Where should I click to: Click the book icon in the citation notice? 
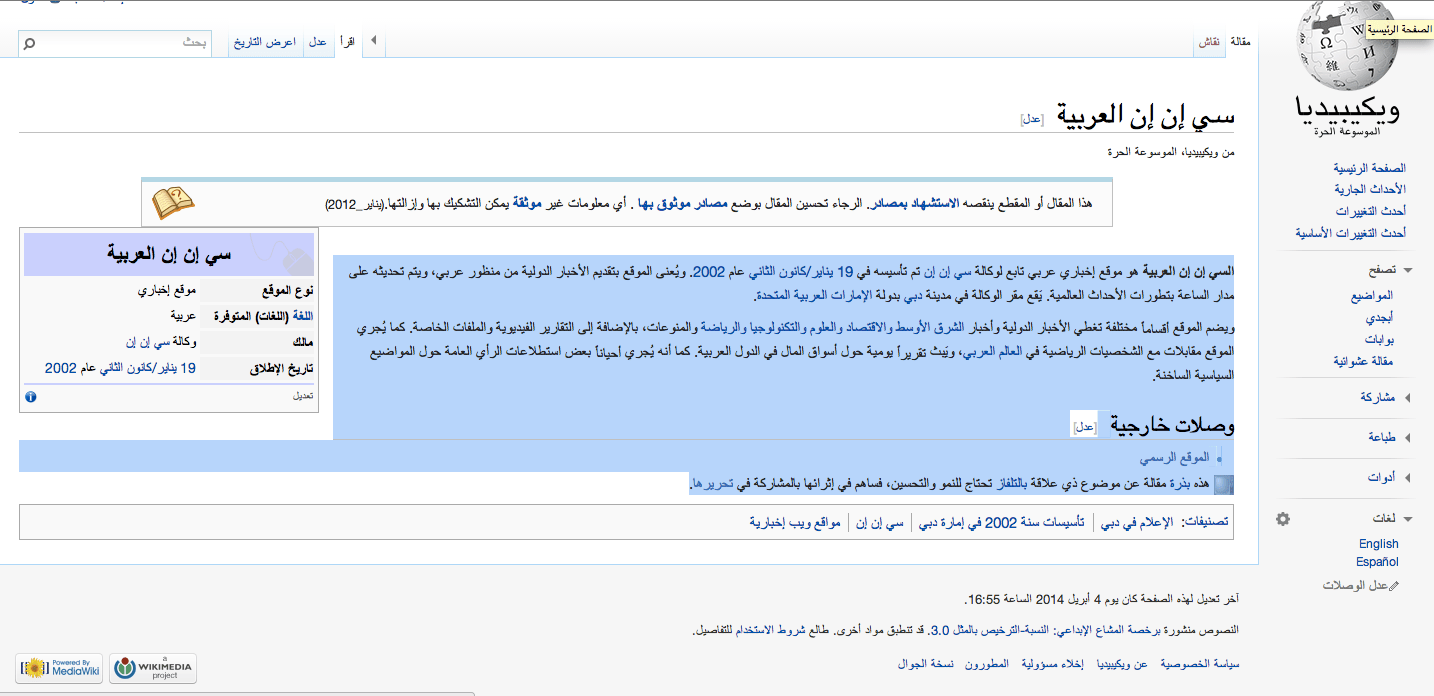[x=173, y=203]
